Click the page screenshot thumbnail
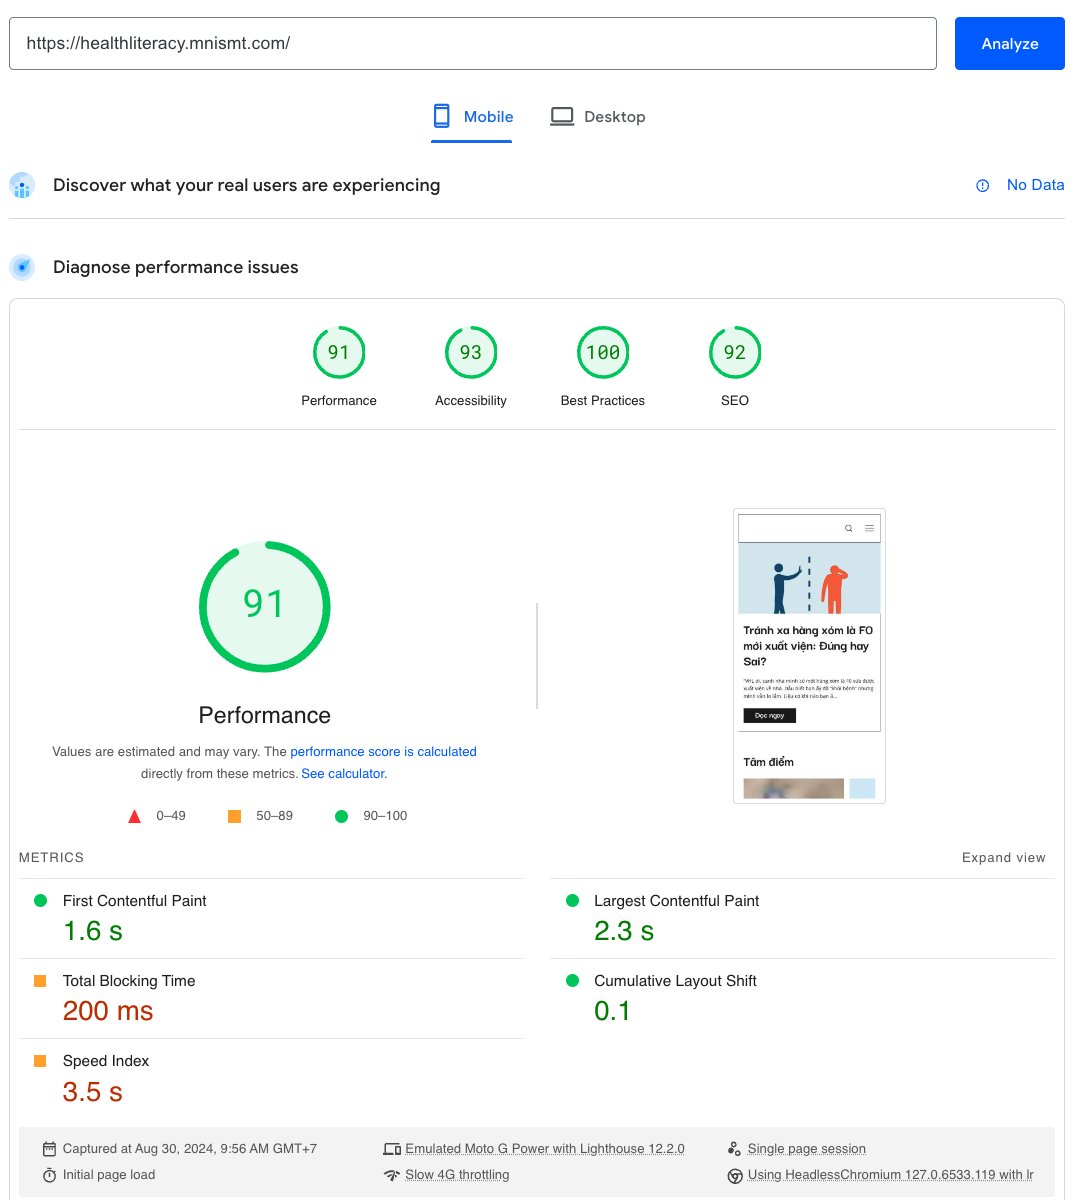This screenshot has width=1077, height=1200. 809,656
